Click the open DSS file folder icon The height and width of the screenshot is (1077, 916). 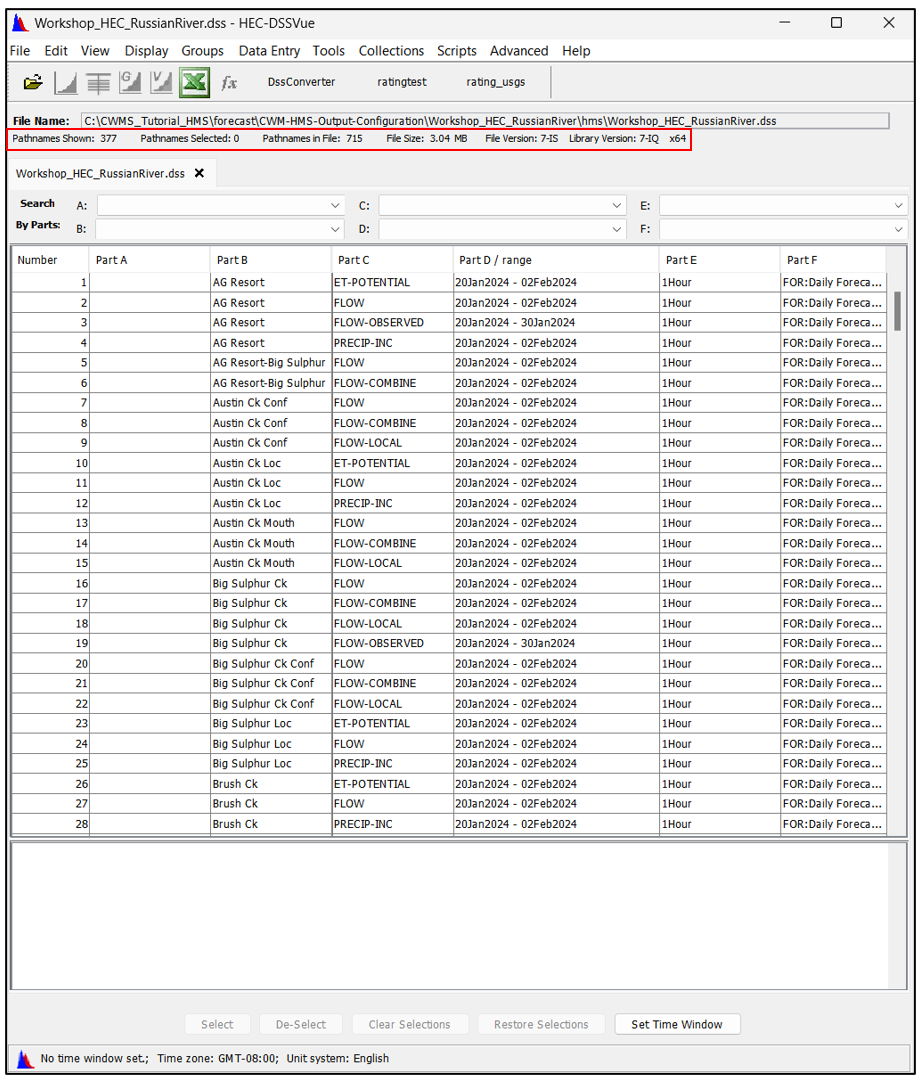pos(33,83)
